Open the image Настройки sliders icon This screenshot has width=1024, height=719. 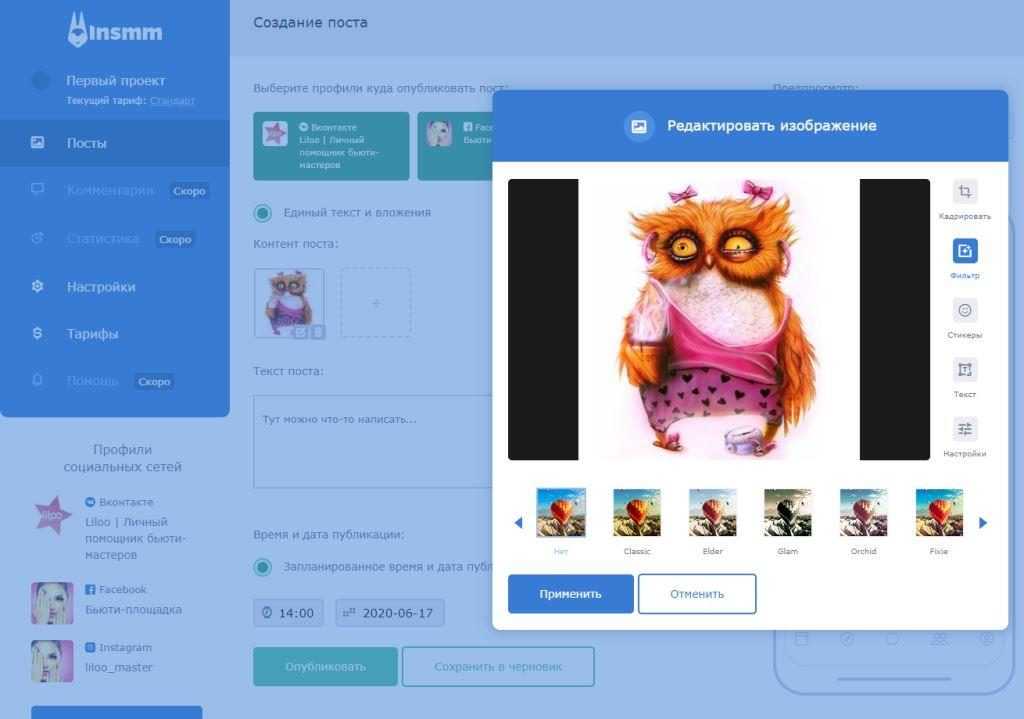coord(964,429)
